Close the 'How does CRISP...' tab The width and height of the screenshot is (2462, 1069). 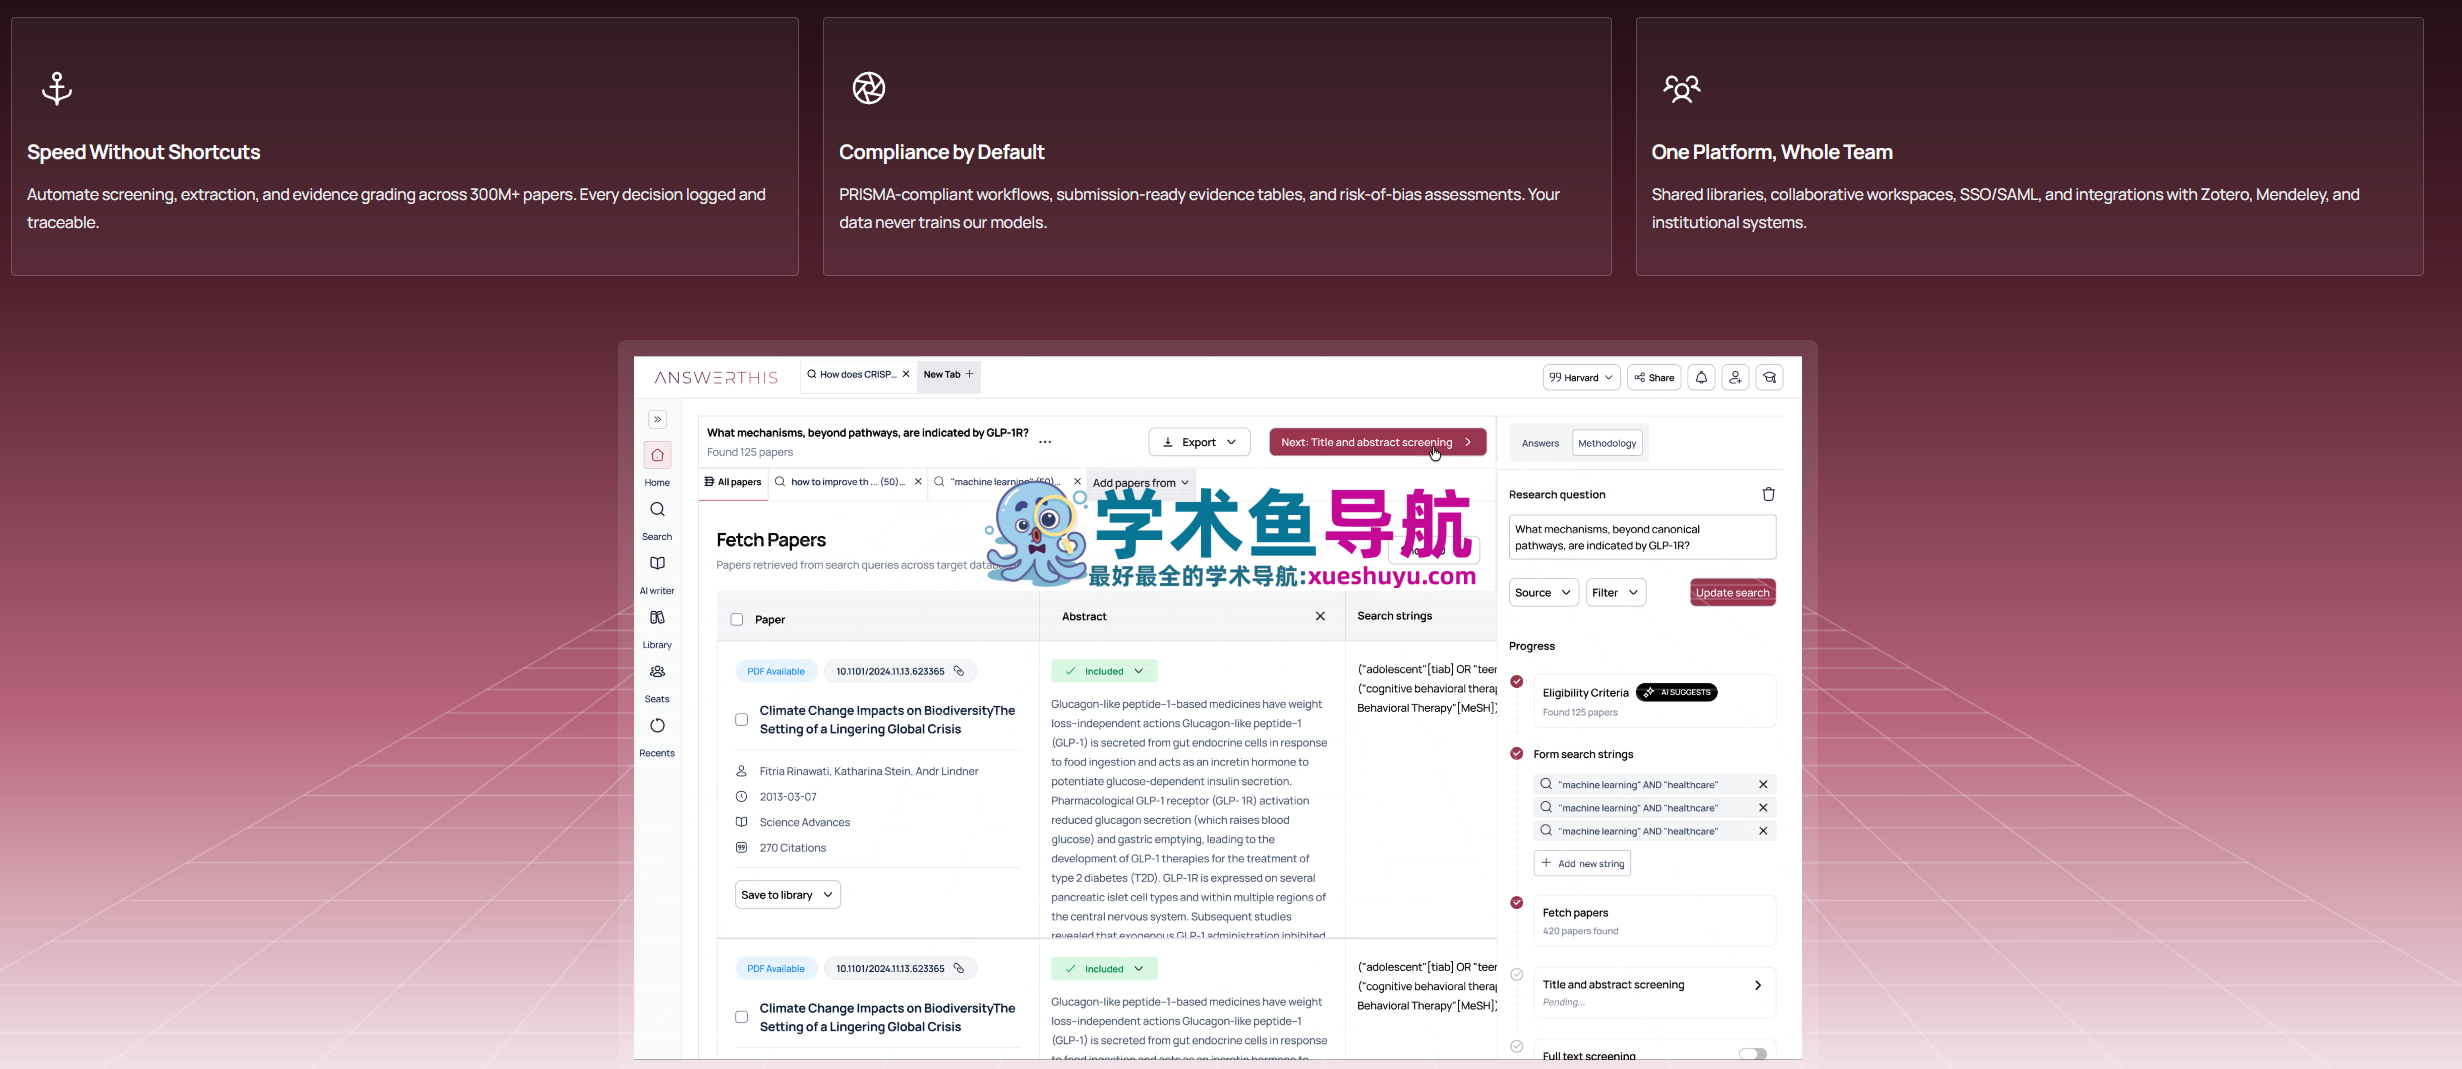906,374
